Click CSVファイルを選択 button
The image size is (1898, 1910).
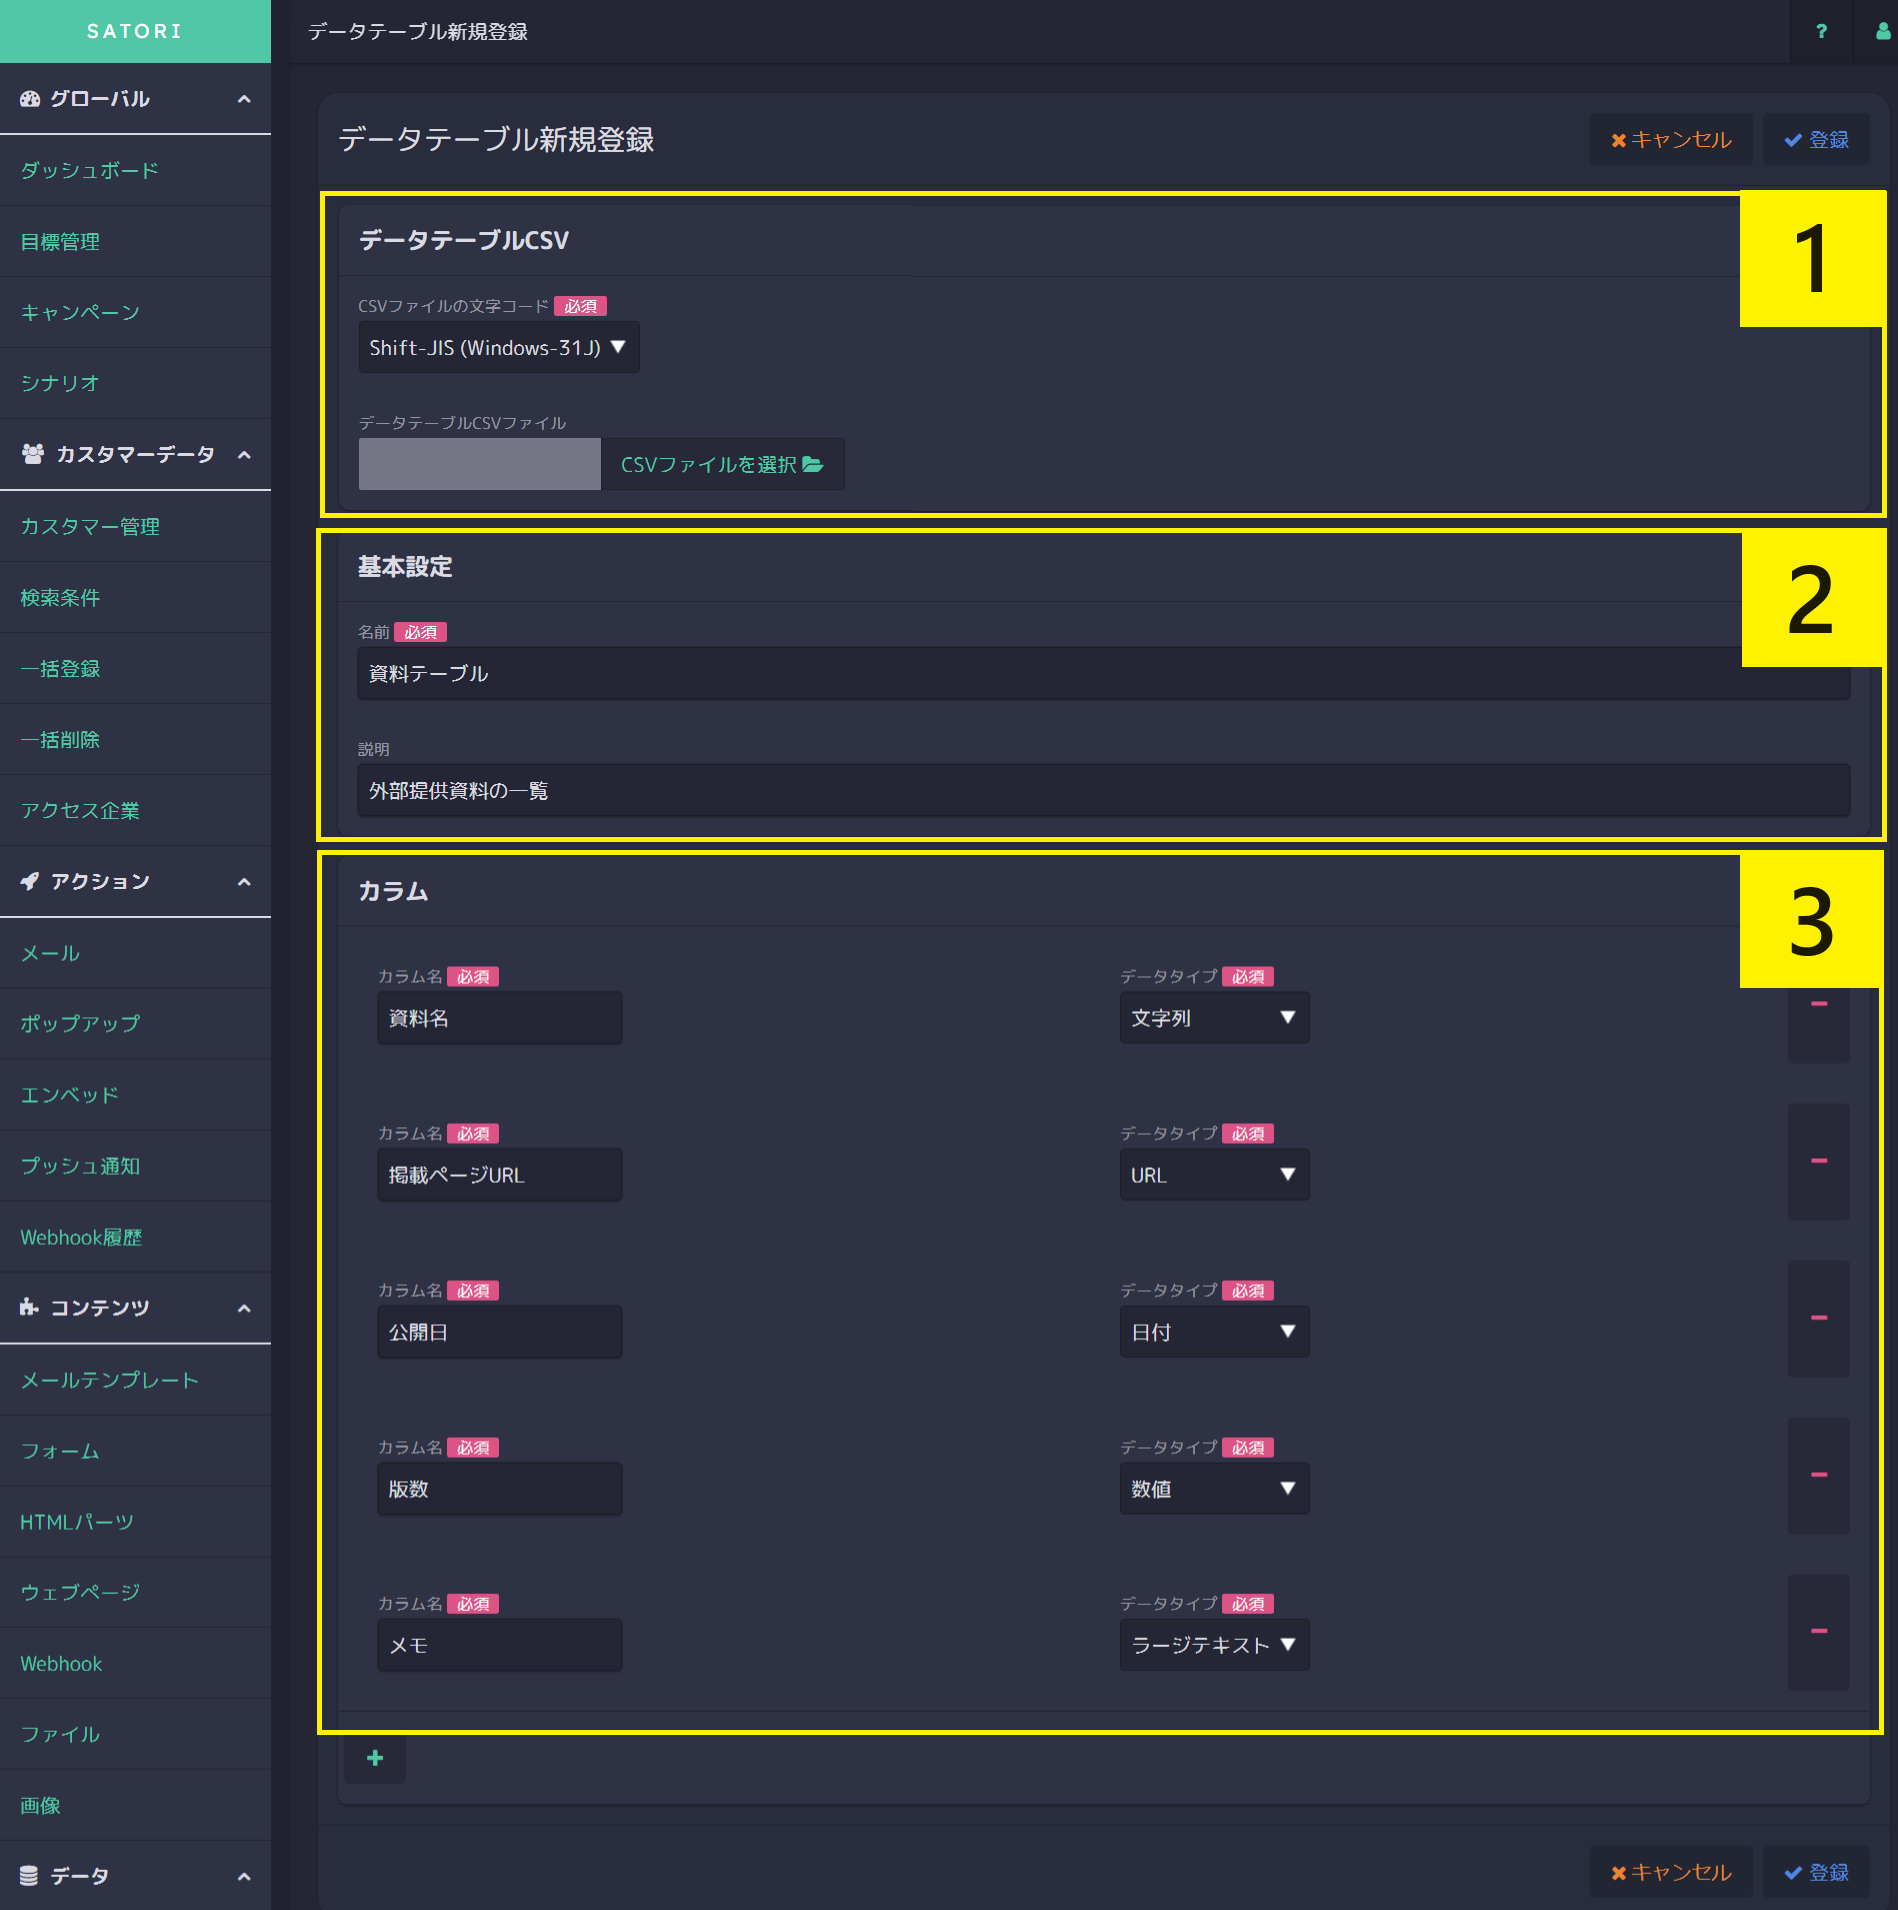(722, 464)
